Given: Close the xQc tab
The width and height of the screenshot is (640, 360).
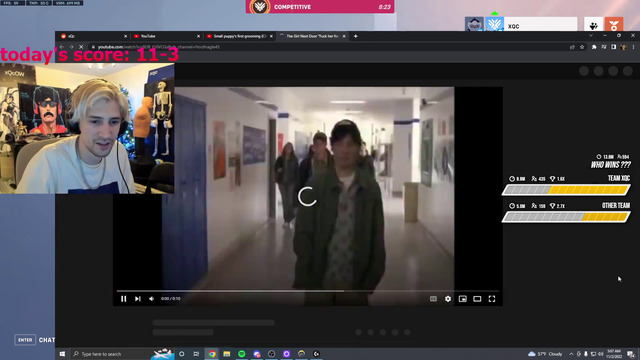Looking at the screenshot, I should (125, 36).
